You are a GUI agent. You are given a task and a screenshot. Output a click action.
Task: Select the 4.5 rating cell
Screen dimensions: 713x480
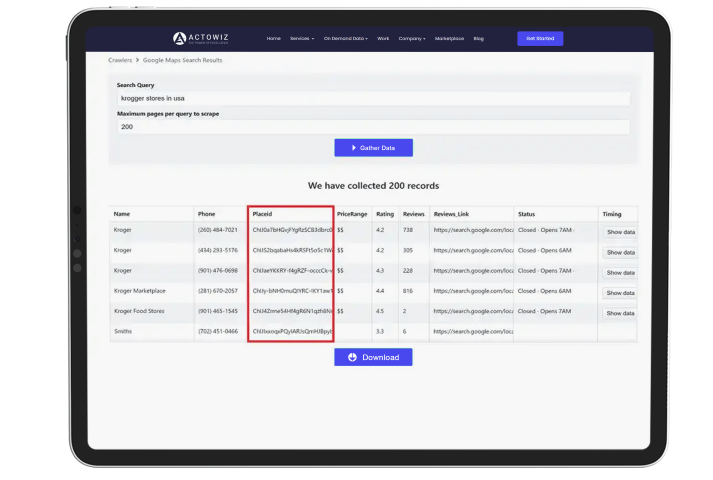tap(380, 311)
